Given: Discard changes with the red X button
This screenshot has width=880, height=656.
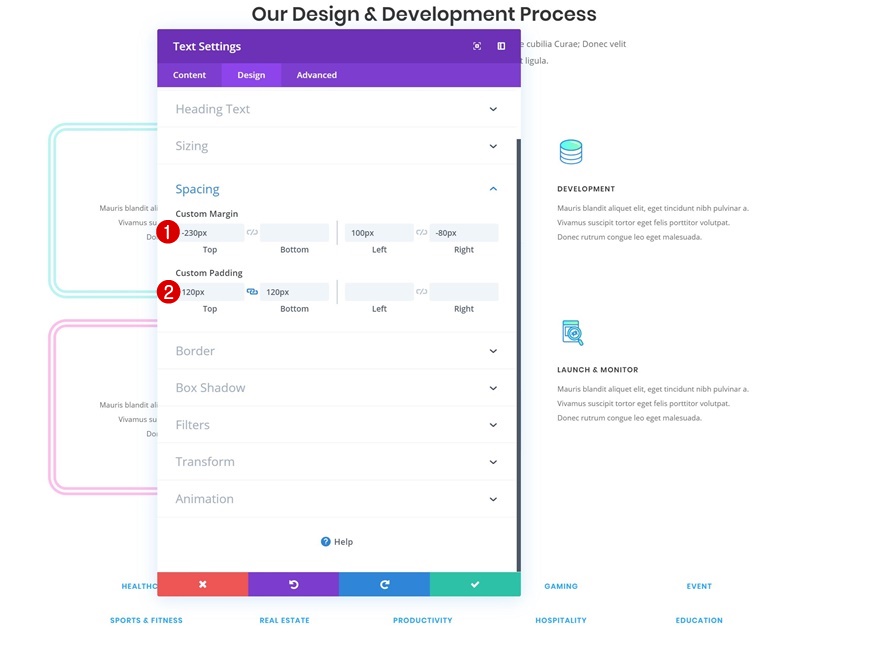Looking at the screenshot, I should coord(202,584).
